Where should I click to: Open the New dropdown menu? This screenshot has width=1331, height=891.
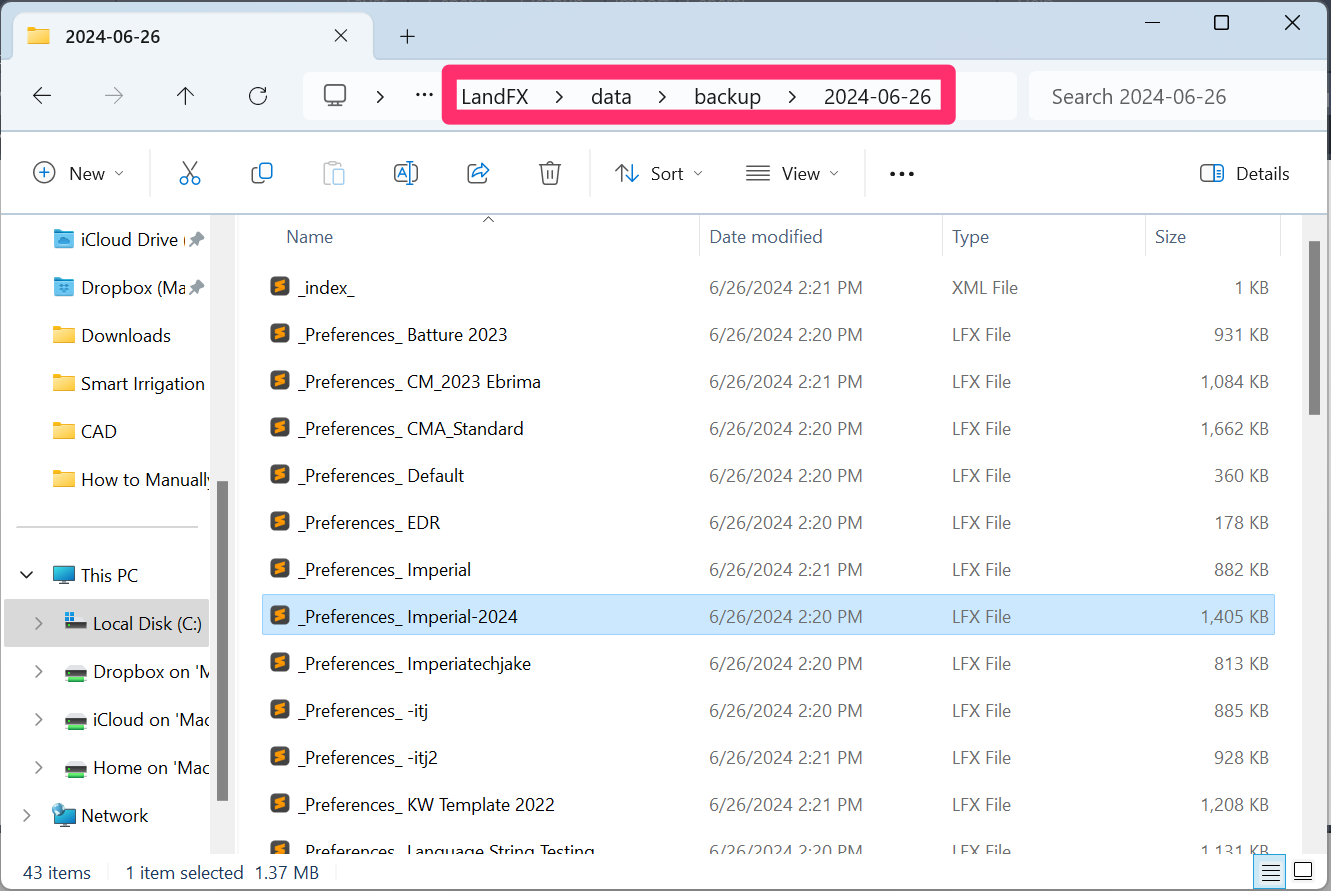79,174
